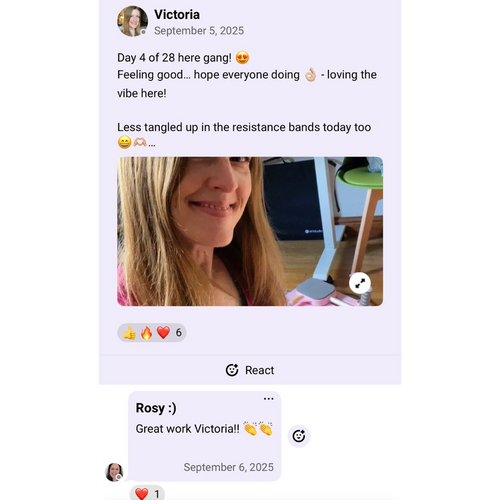This screenshot has width=500, height=500.
Task: Expand the truncated post text ellipsis
Action: click(152, 144)
